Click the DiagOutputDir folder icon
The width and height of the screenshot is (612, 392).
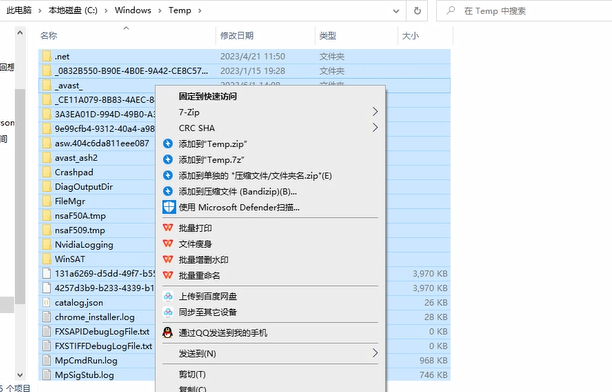[46, 187]
